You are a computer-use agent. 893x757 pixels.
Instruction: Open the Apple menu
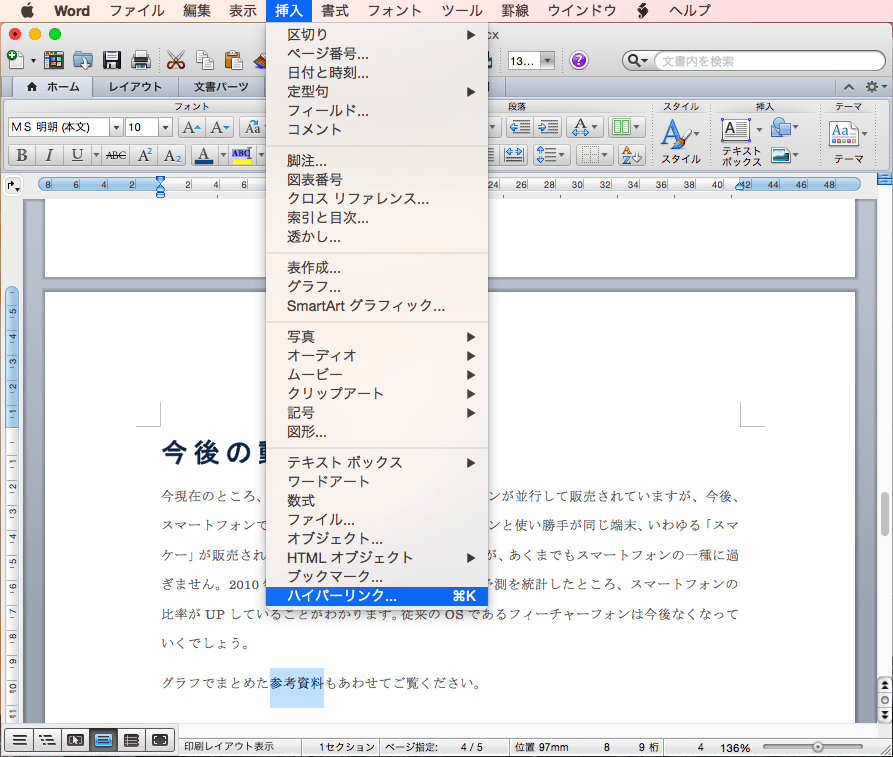(26, 11)
